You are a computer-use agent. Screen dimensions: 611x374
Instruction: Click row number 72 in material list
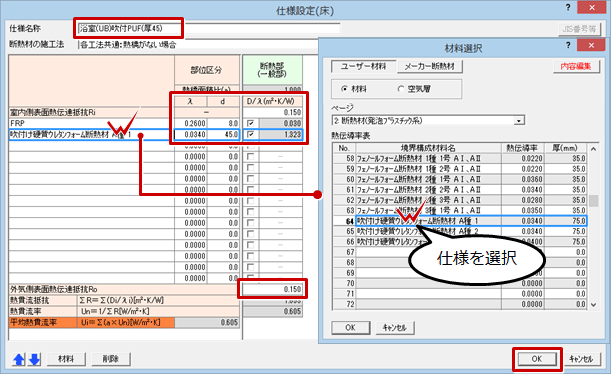[x=344, y=304]
